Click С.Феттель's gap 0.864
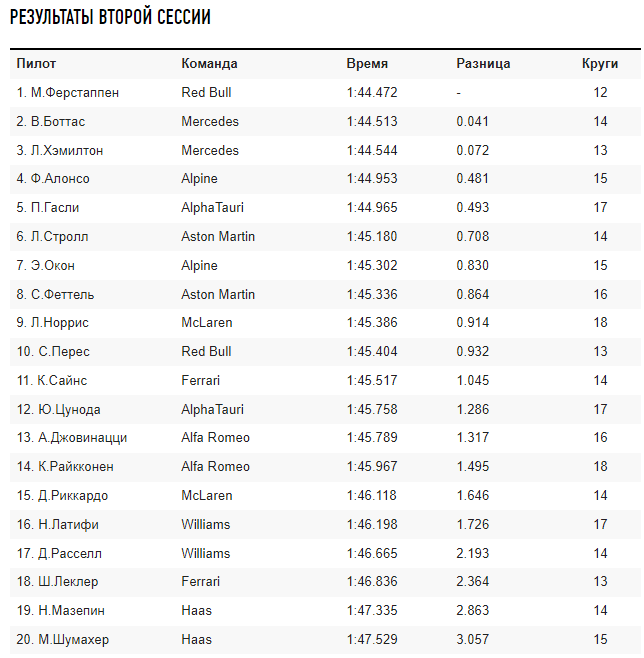 473,295
